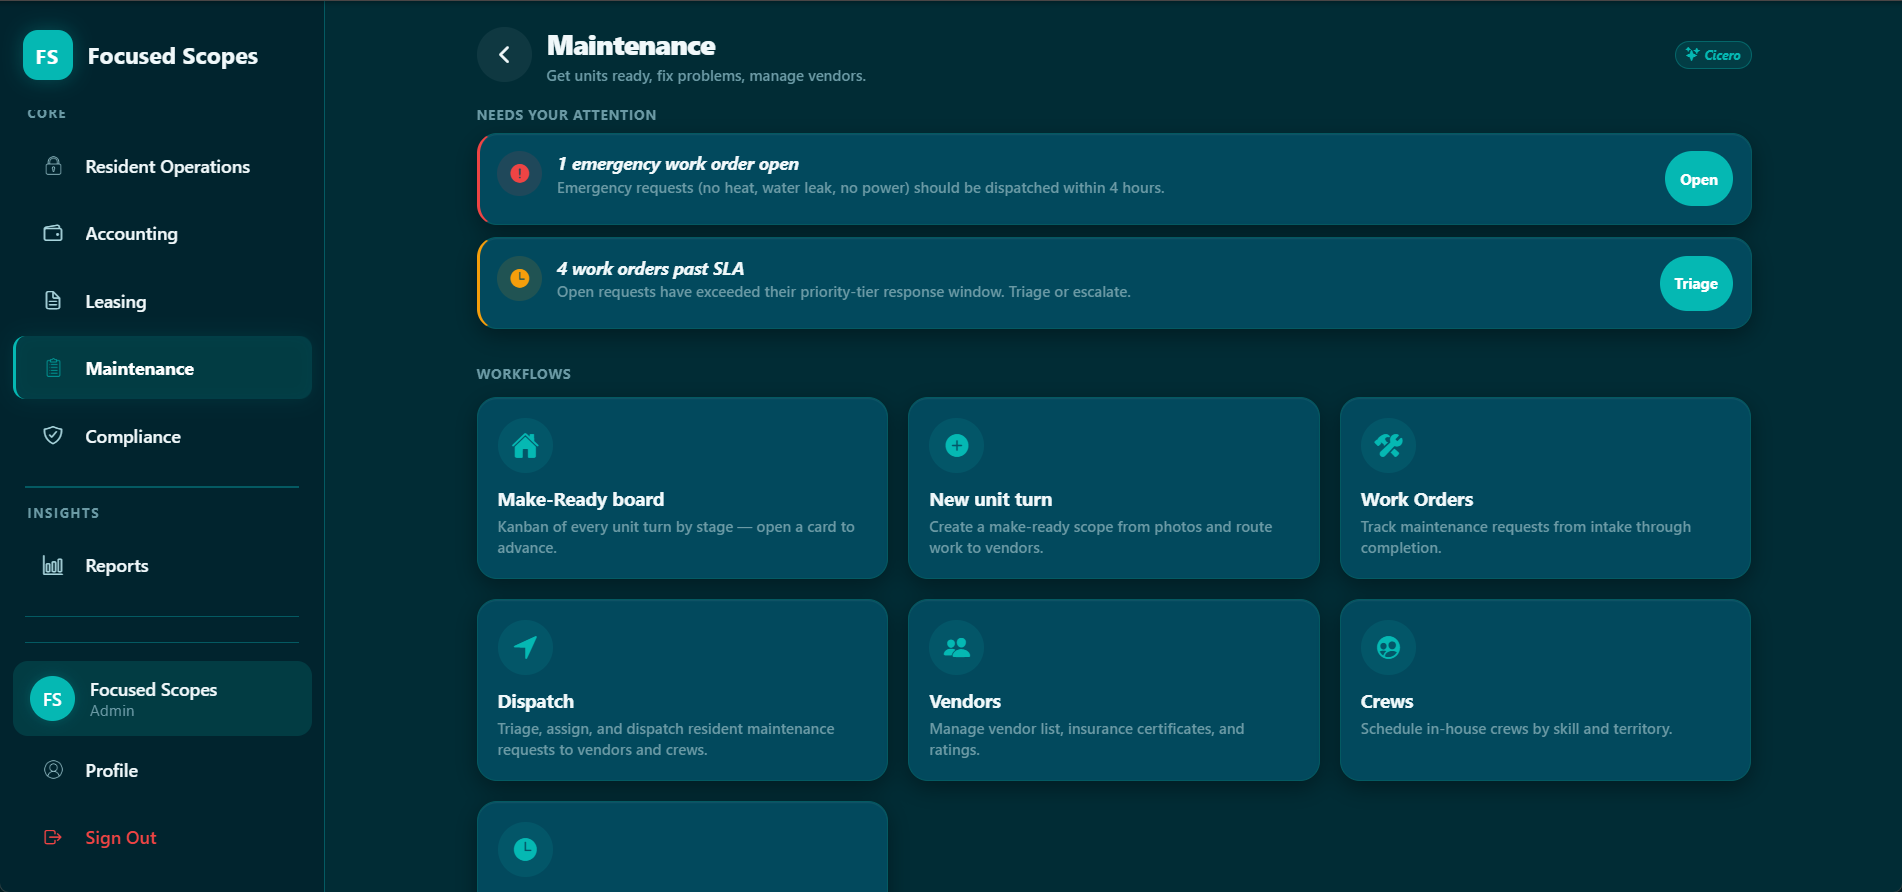The width and height of the screenshot is (1902, 892).
Task: Navigate to Resident Operations
Action: [162, 166]
